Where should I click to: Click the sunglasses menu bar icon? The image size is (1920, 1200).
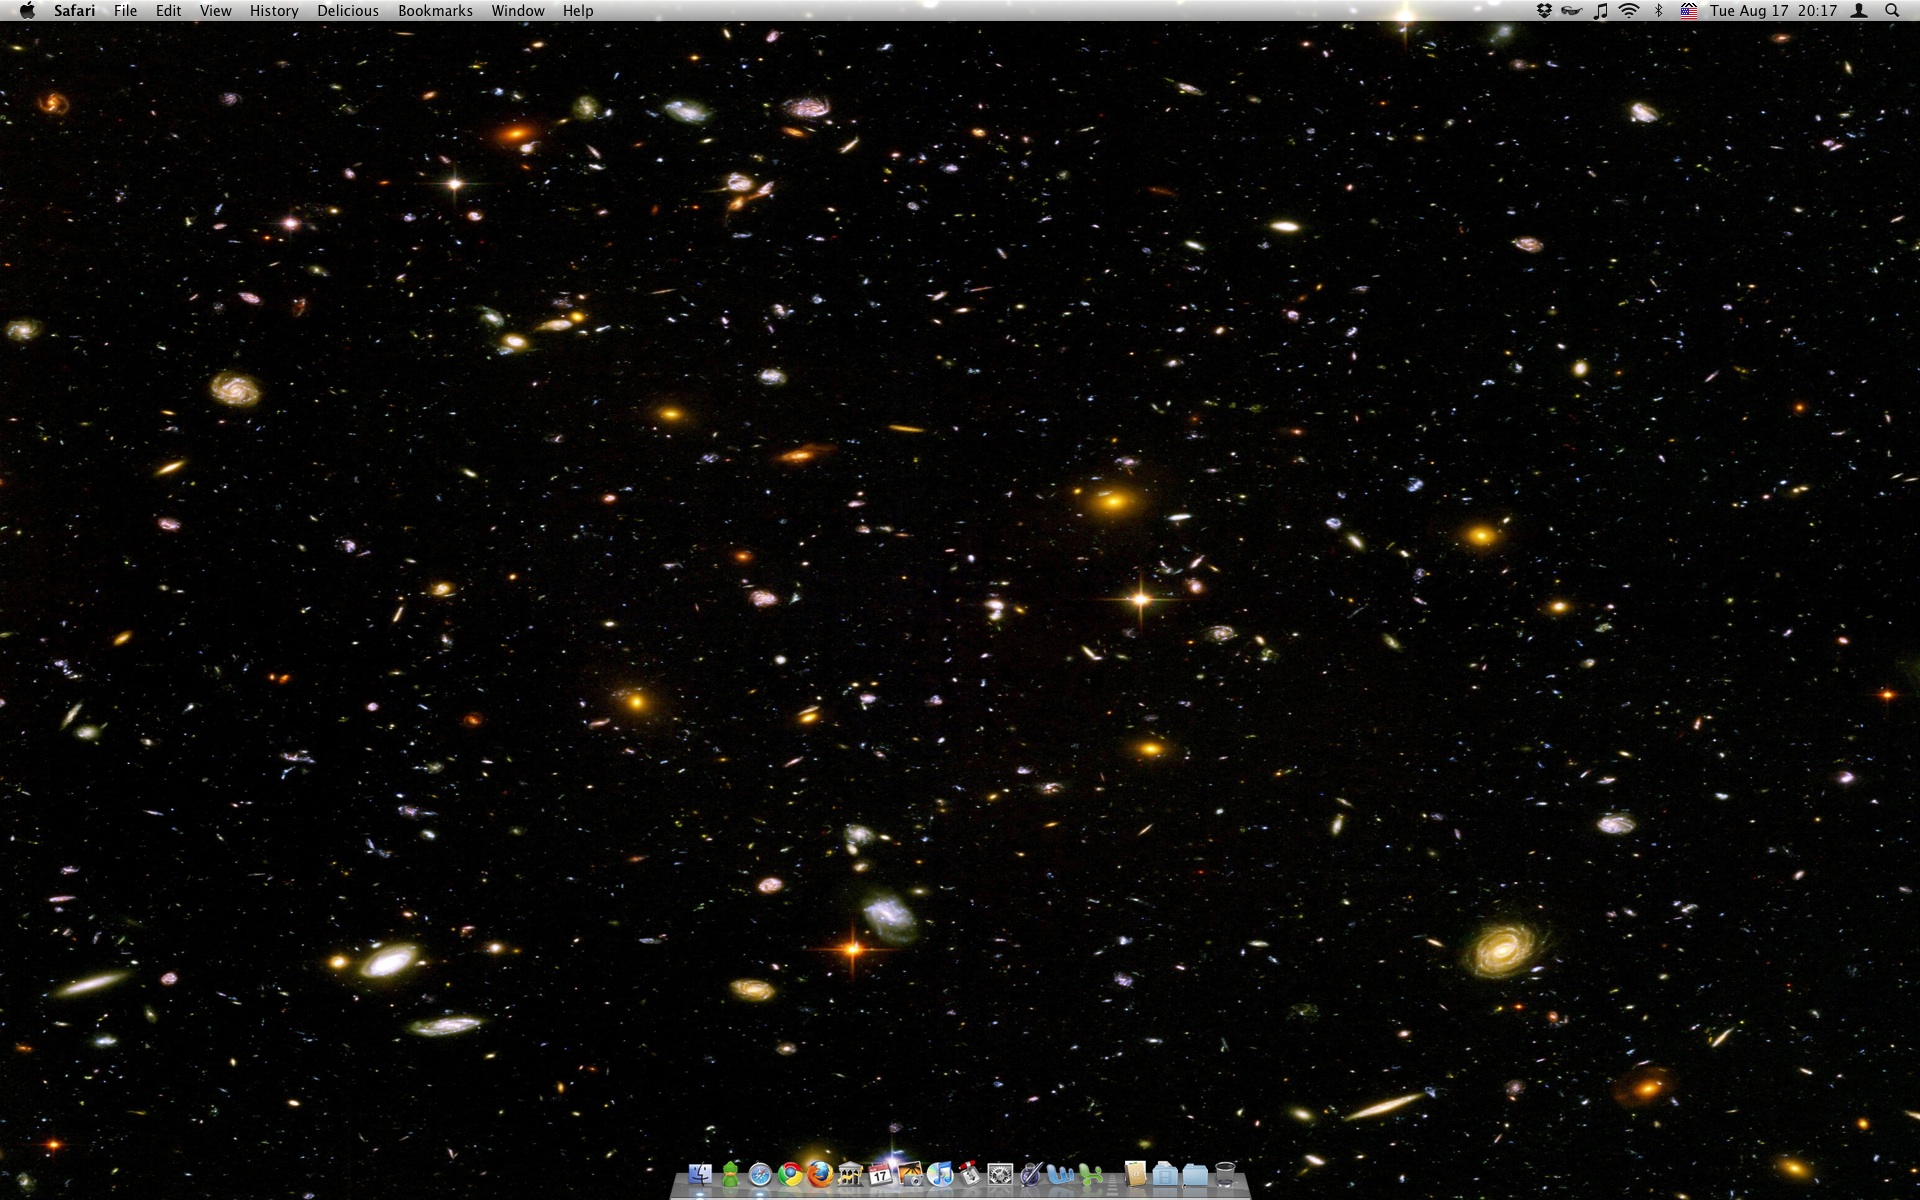1572,11
